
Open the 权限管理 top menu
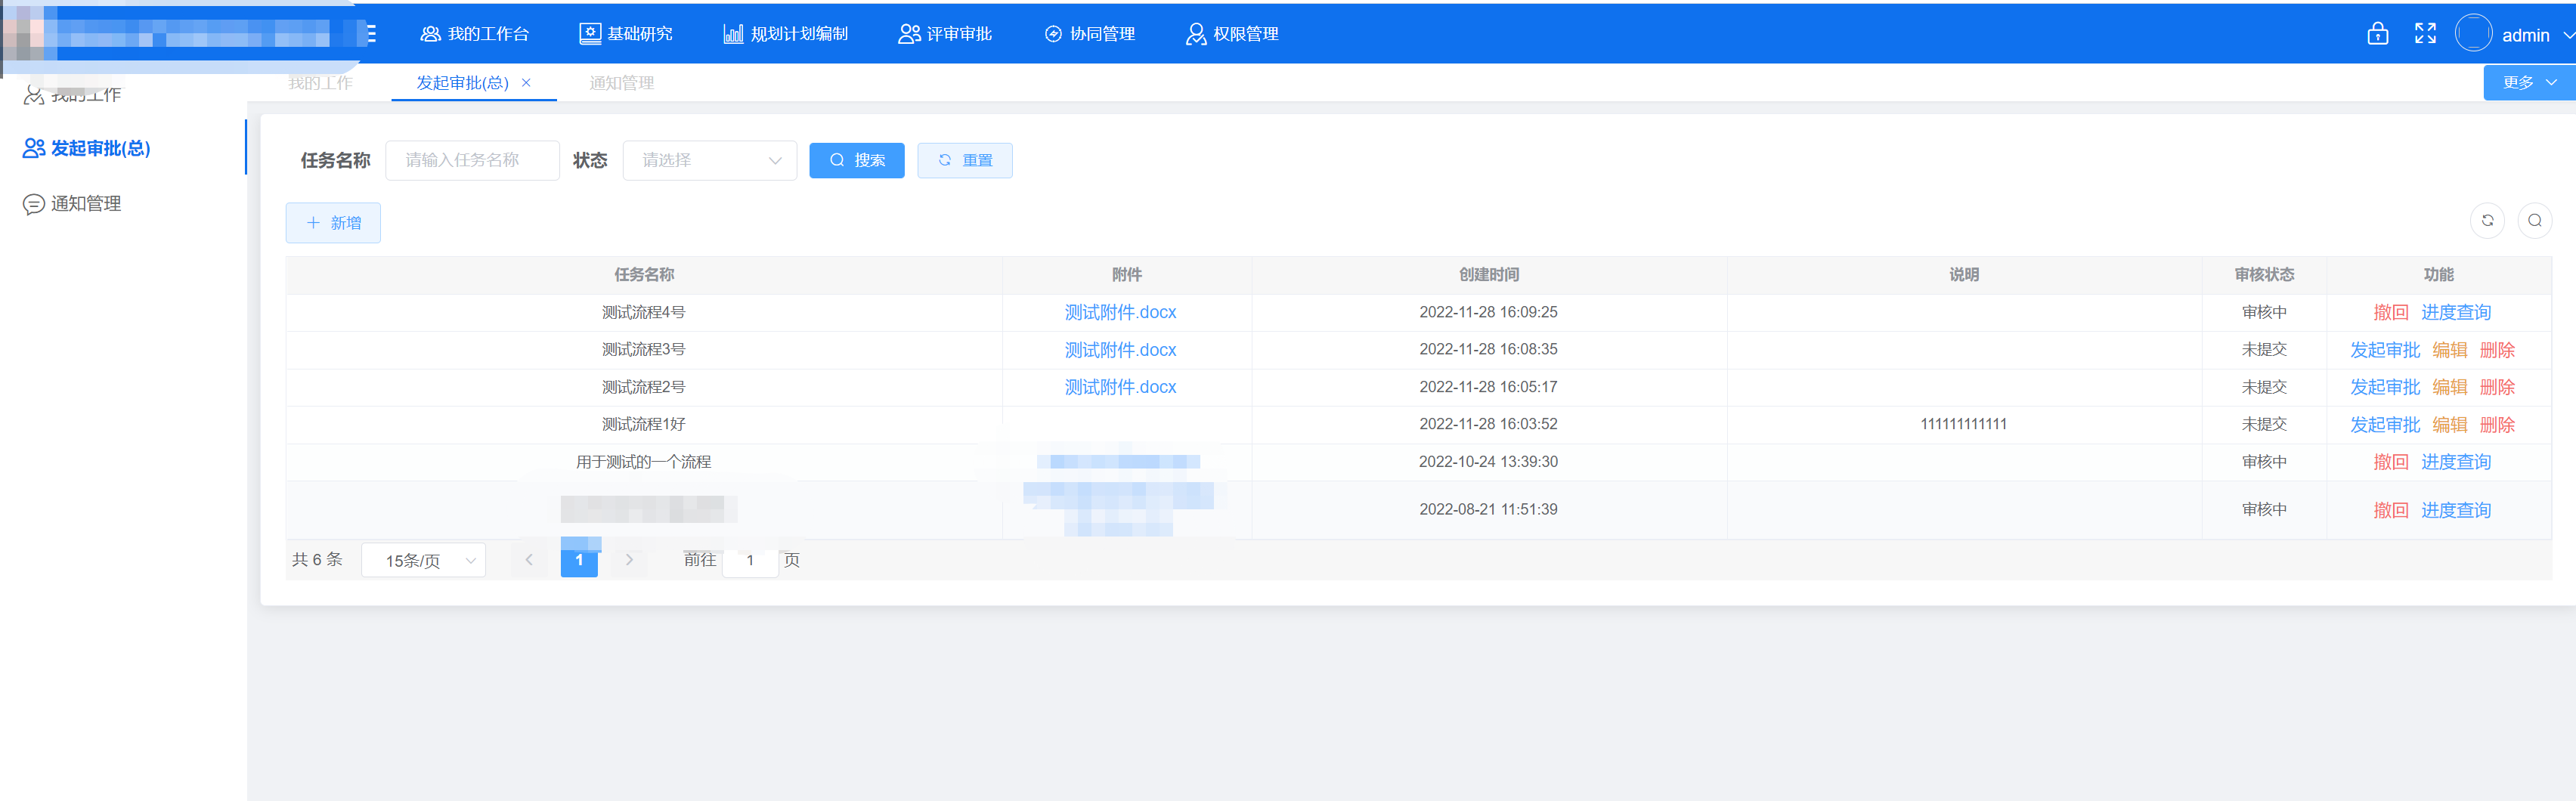(1232, 34)
